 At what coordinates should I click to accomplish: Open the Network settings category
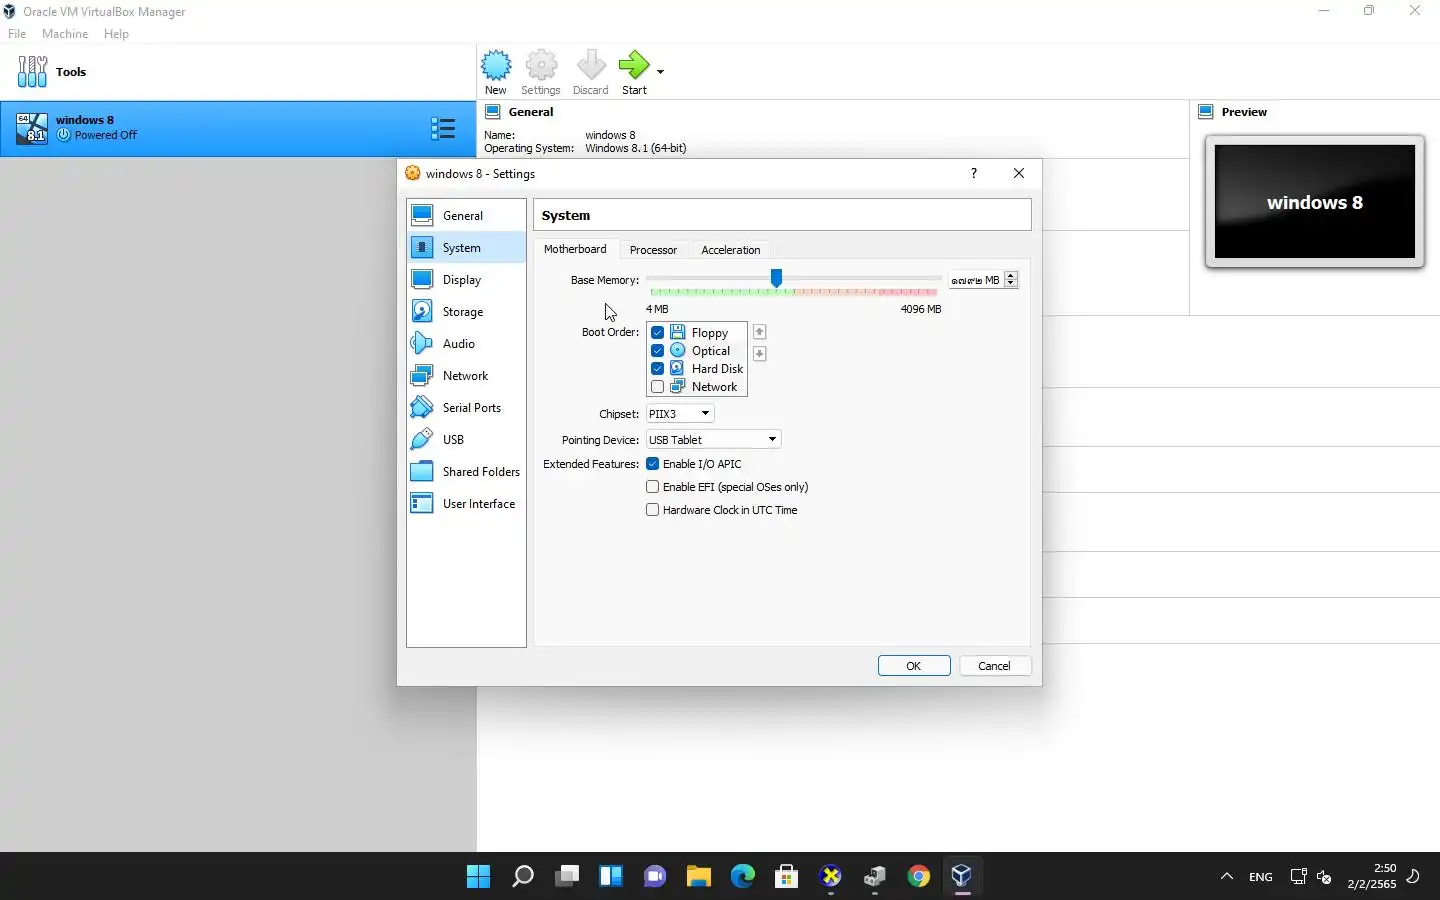click(466, 376)
